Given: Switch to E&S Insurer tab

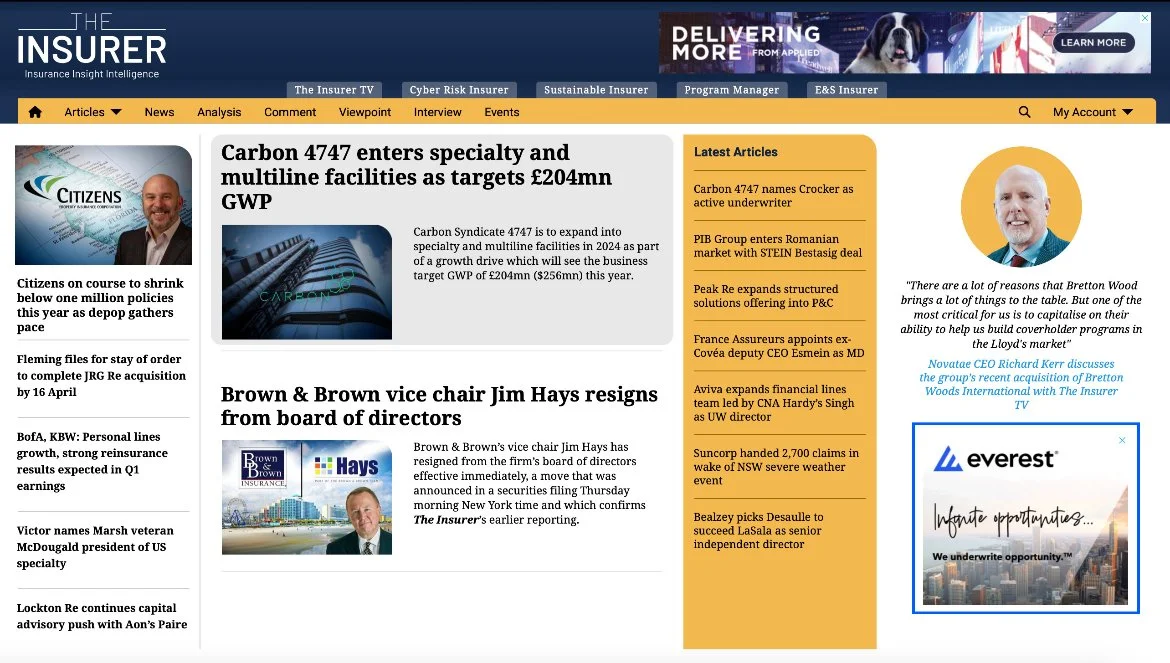Looking at the screenshot, I should [x=846, y=90].
